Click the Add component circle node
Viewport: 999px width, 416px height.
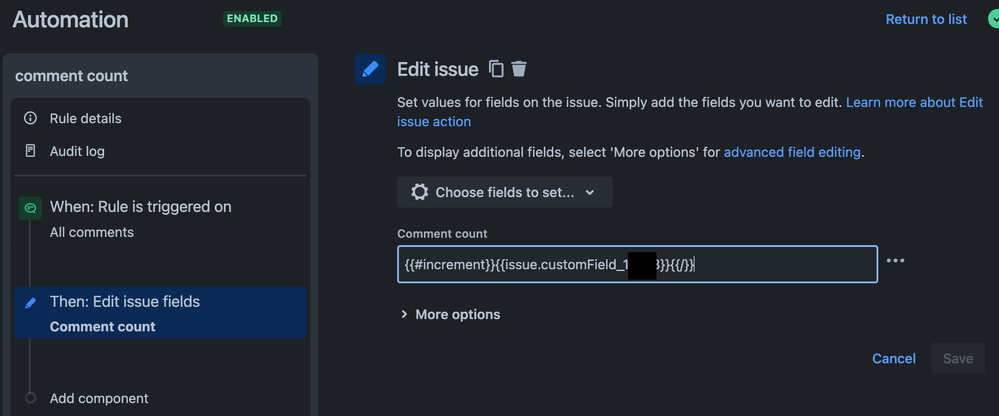pyautogui.click(x=30, y=398)
